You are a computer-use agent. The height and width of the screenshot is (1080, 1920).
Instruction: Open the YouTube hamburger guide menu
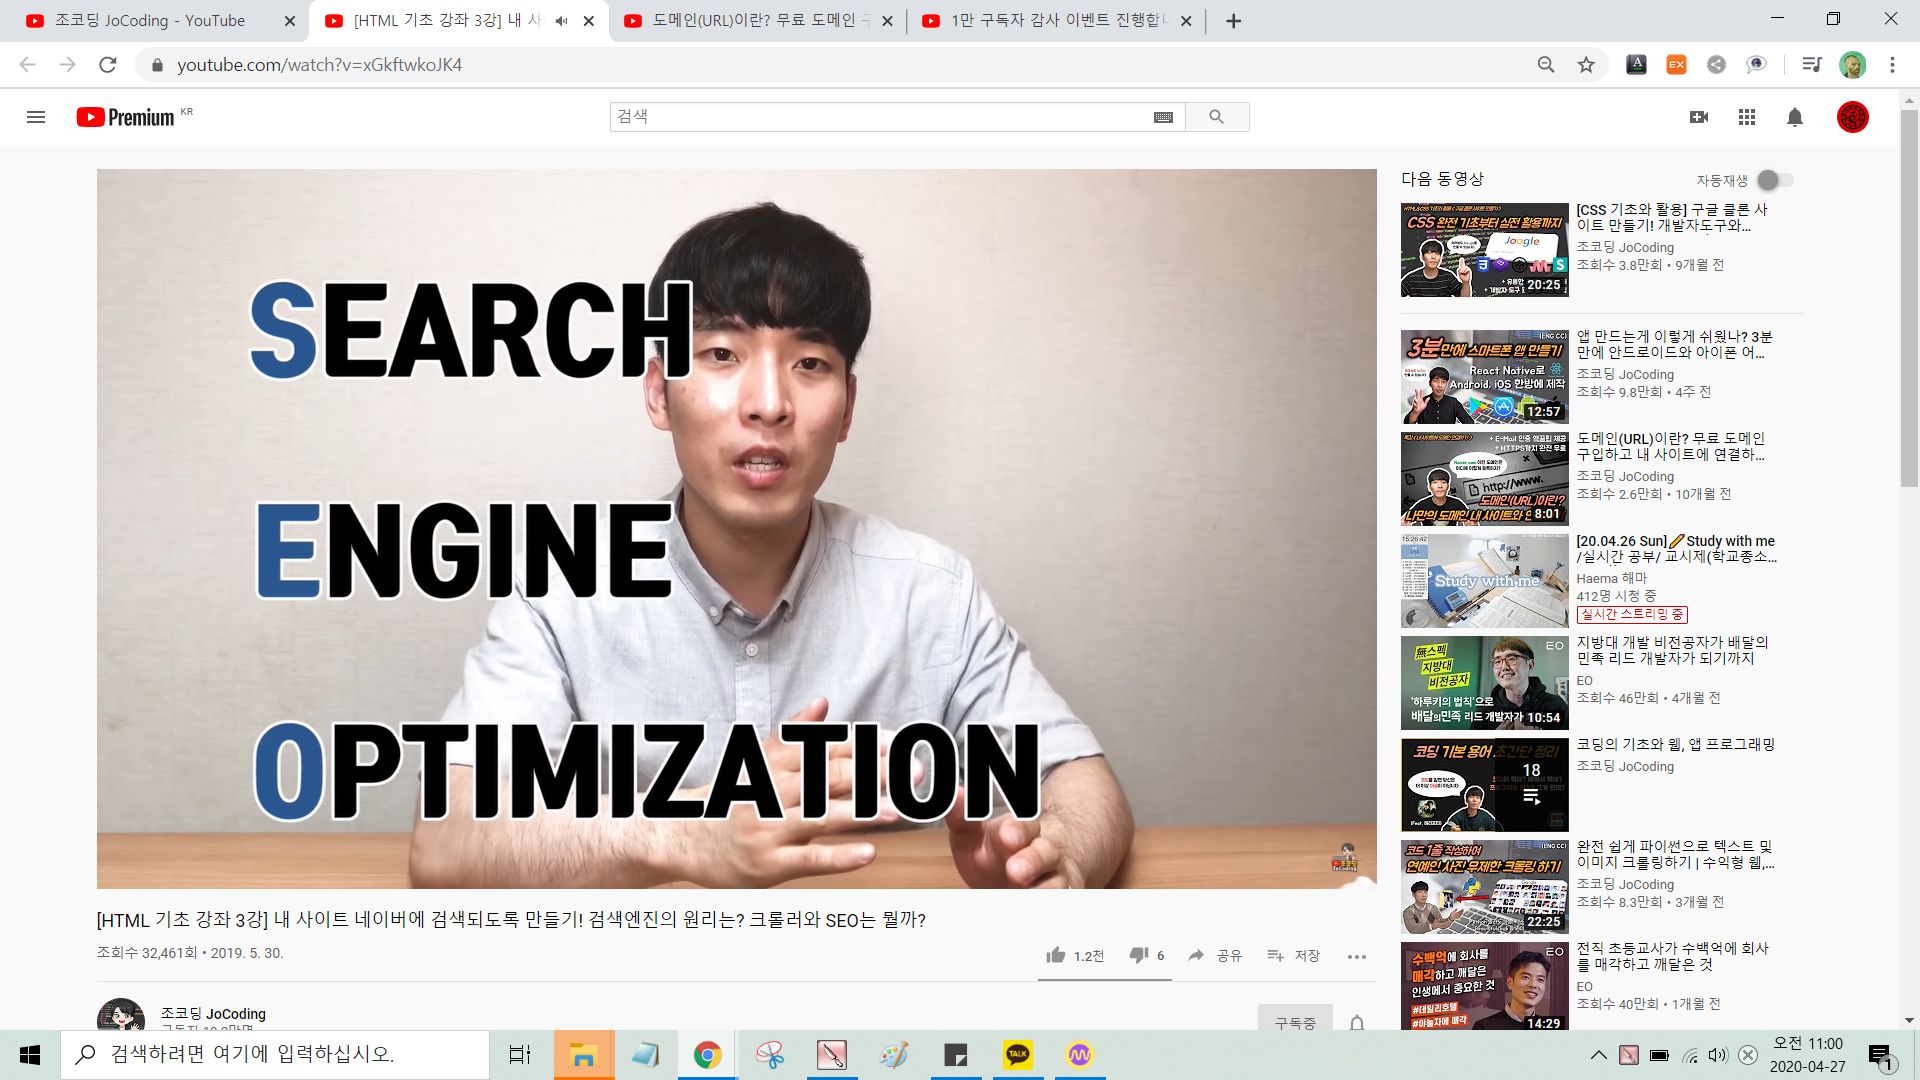coord(36,117)
